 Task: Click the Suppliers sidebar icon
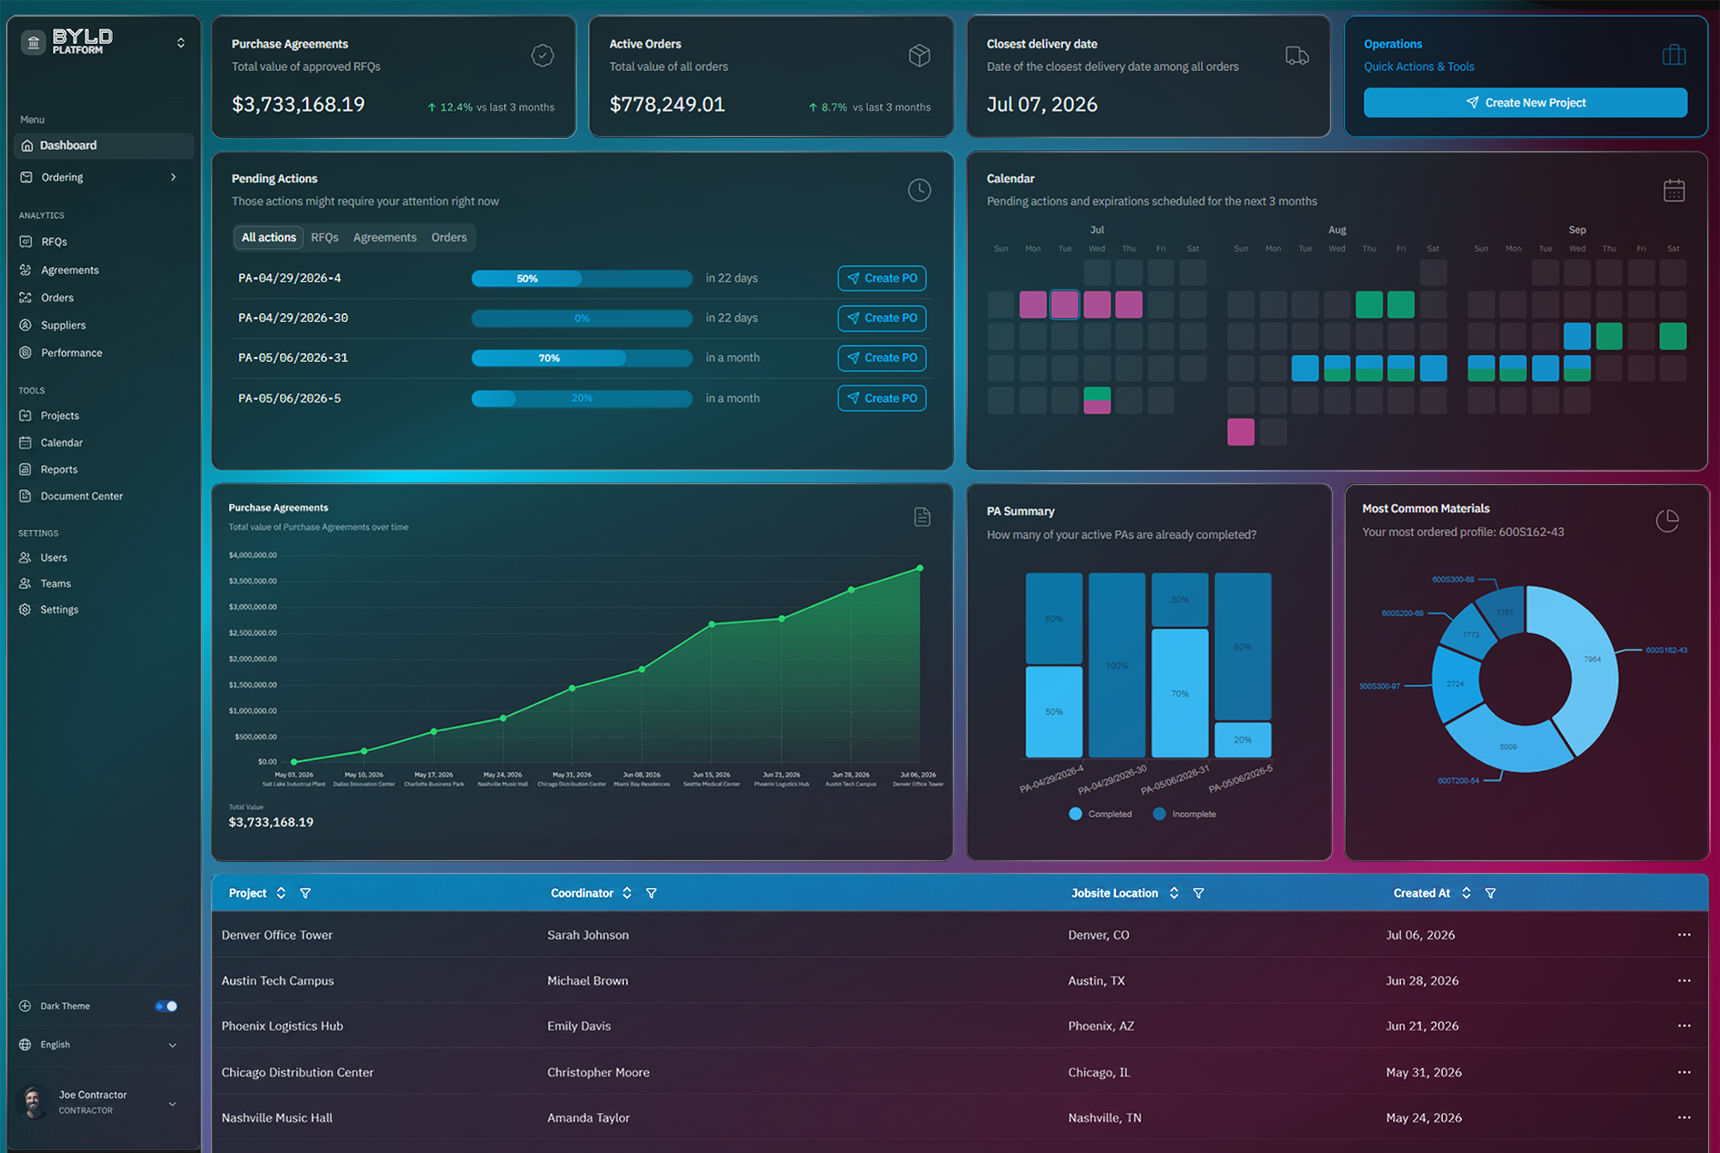(x=26, y=325)
